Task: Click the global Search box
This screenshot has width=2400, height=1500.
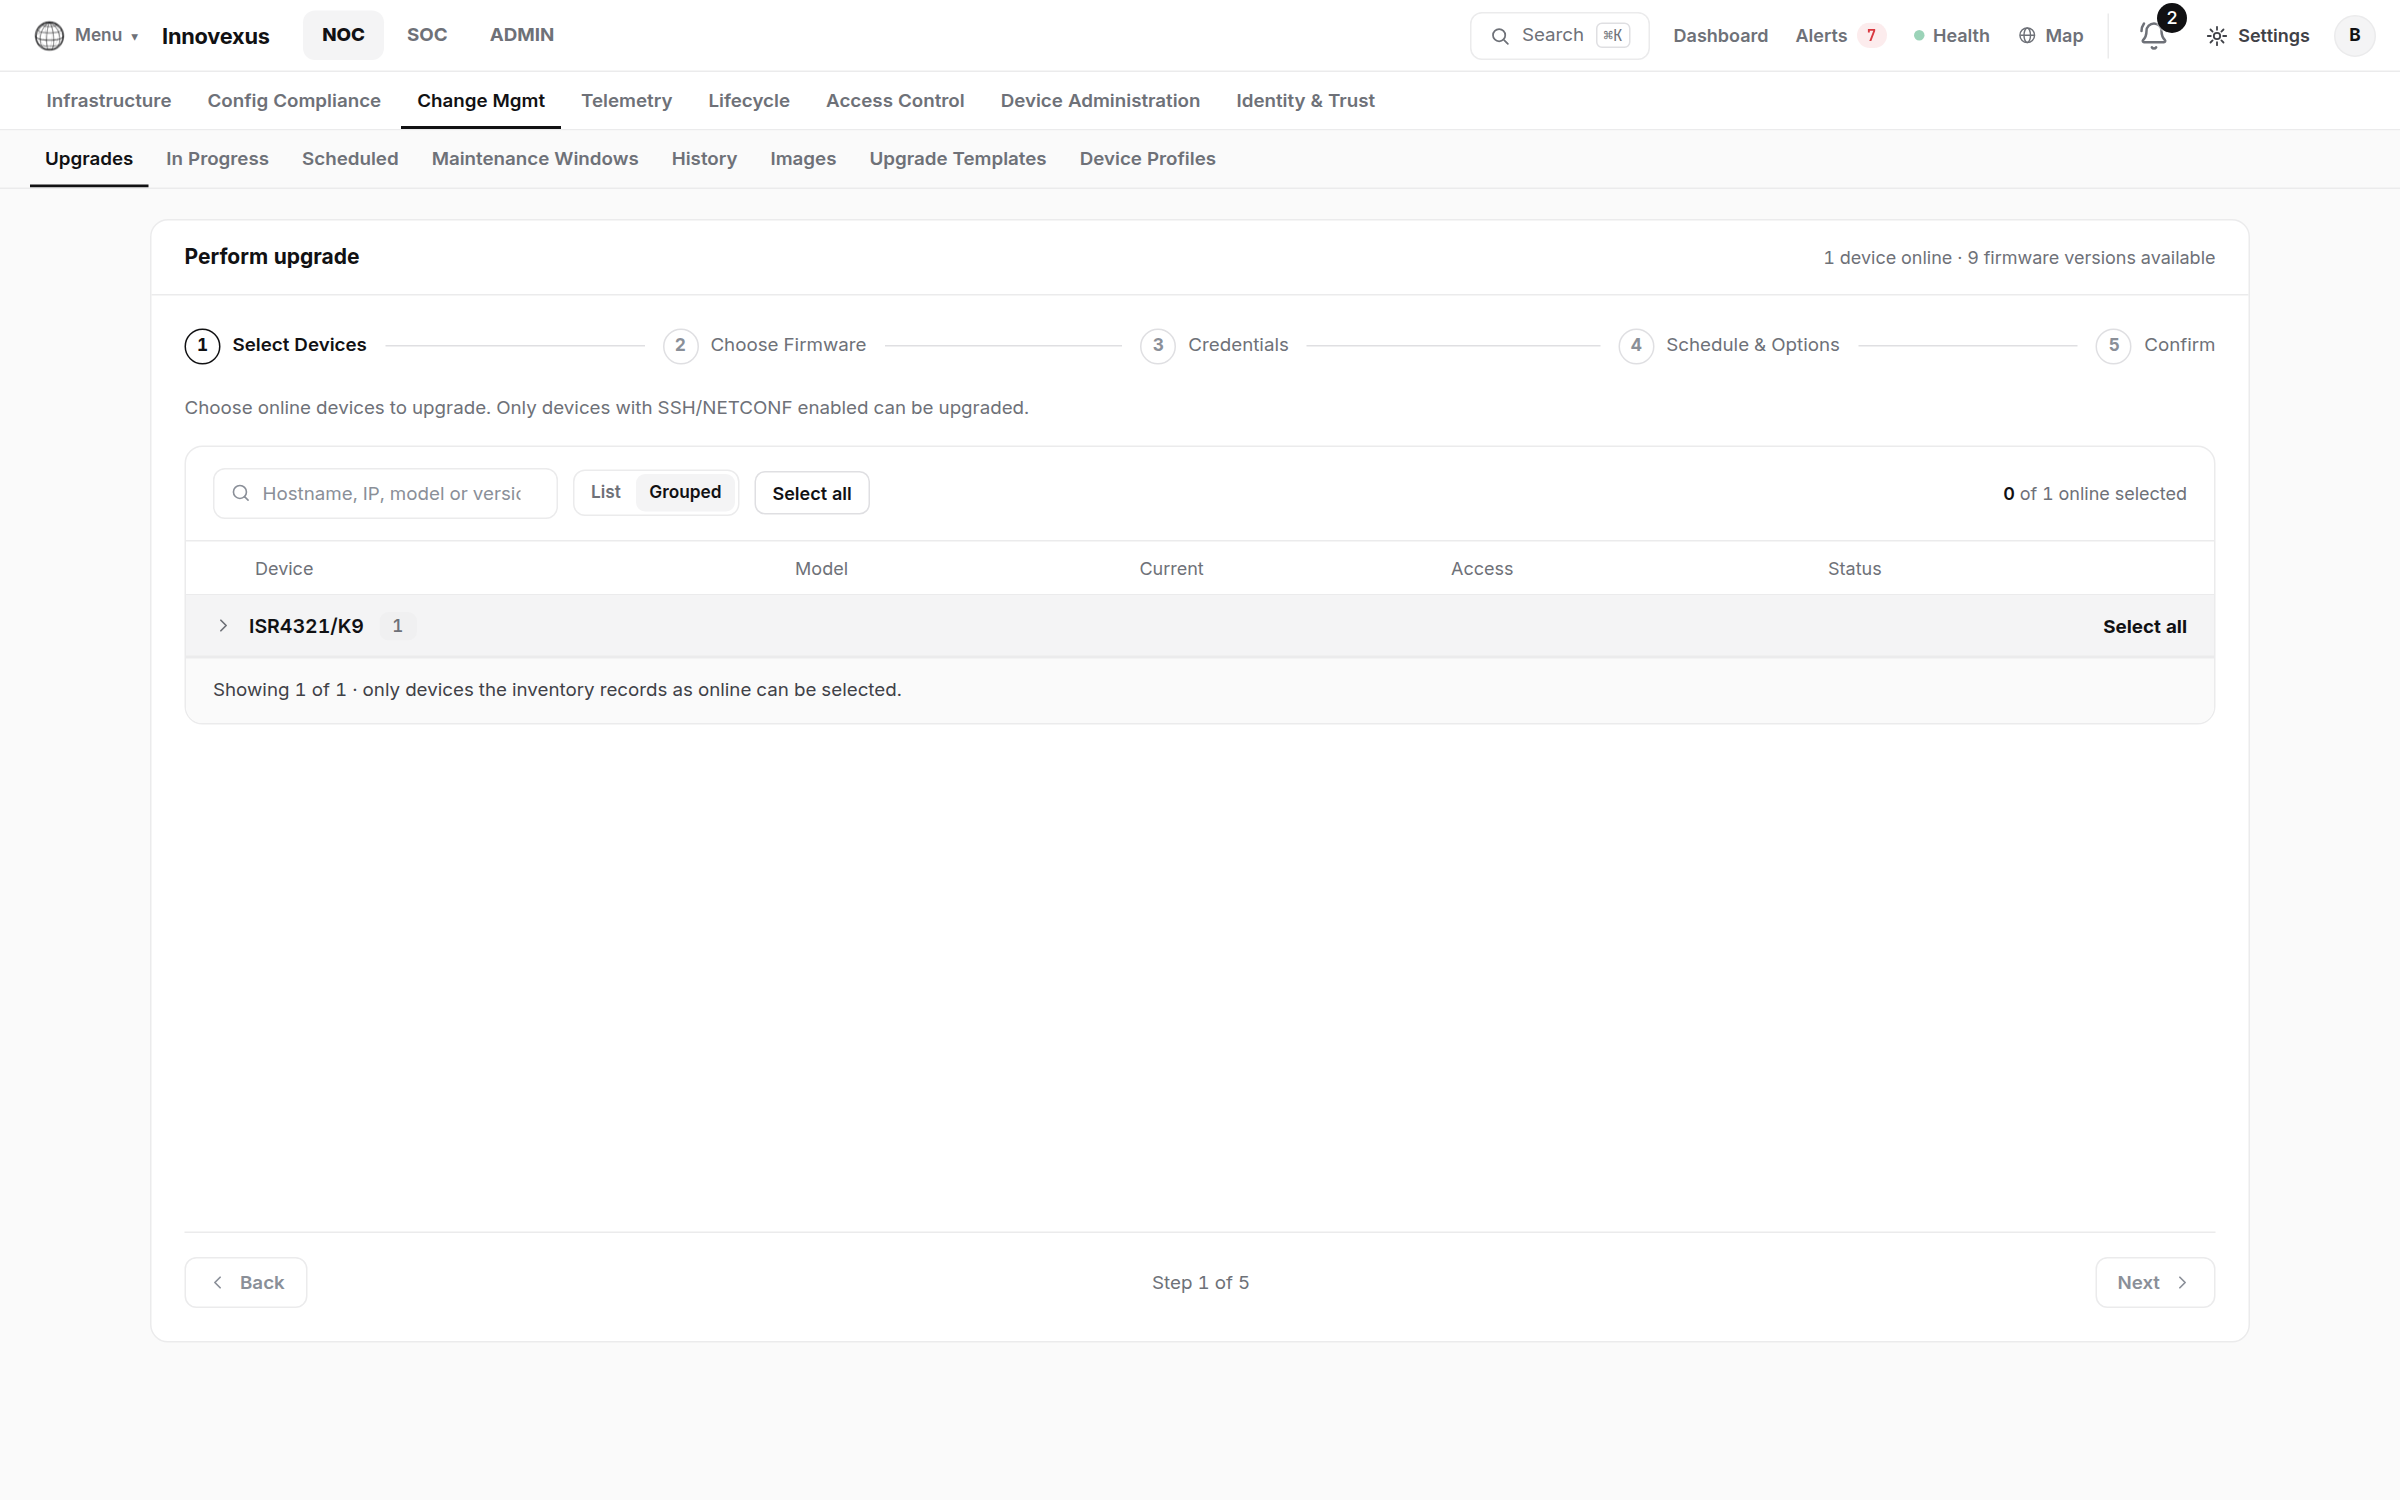Action: tap(1559, 36)
